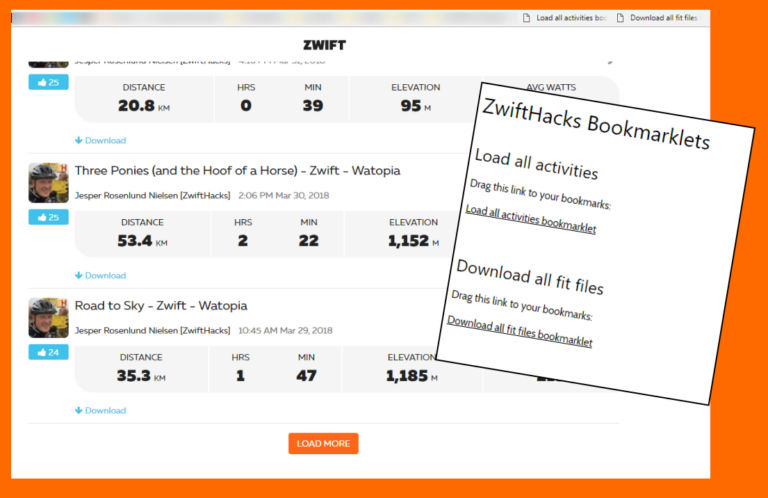This screenshot has width=768, height=498.
Task: Click the ZwiftHacks Bookmarklets heading
Action: 596,124
